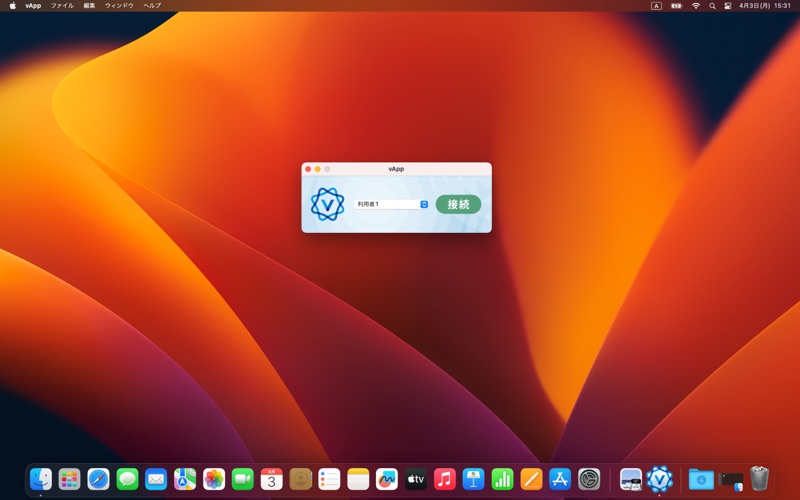800x500 pixels.
Task: Click the input source A icon
Action: (656, 6)
